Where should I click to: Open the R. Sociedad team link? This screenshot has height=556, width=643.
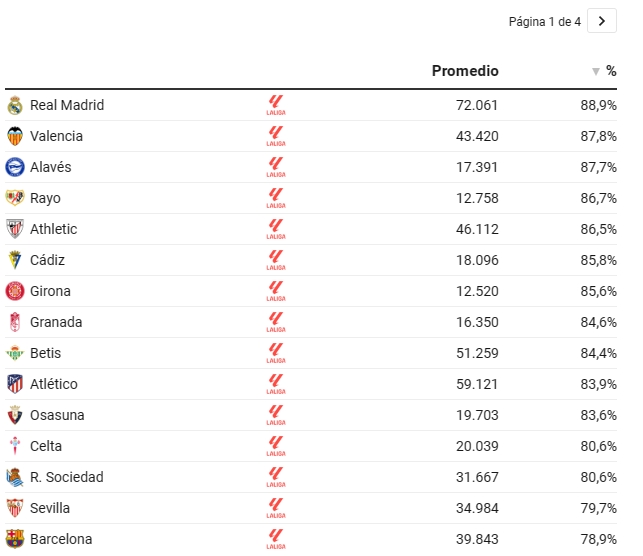pyautogui.click(x=67, y=477)
